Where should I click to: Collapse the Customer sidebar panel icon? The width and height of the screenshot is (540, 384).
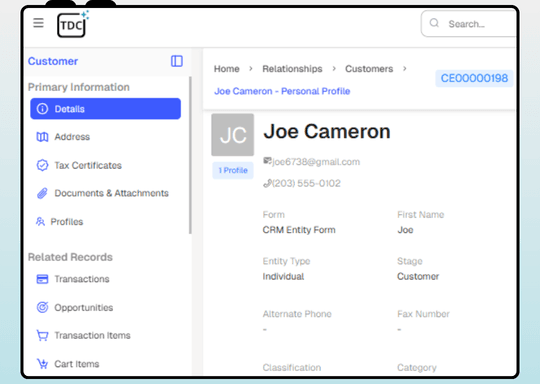(x=177, y=61)
